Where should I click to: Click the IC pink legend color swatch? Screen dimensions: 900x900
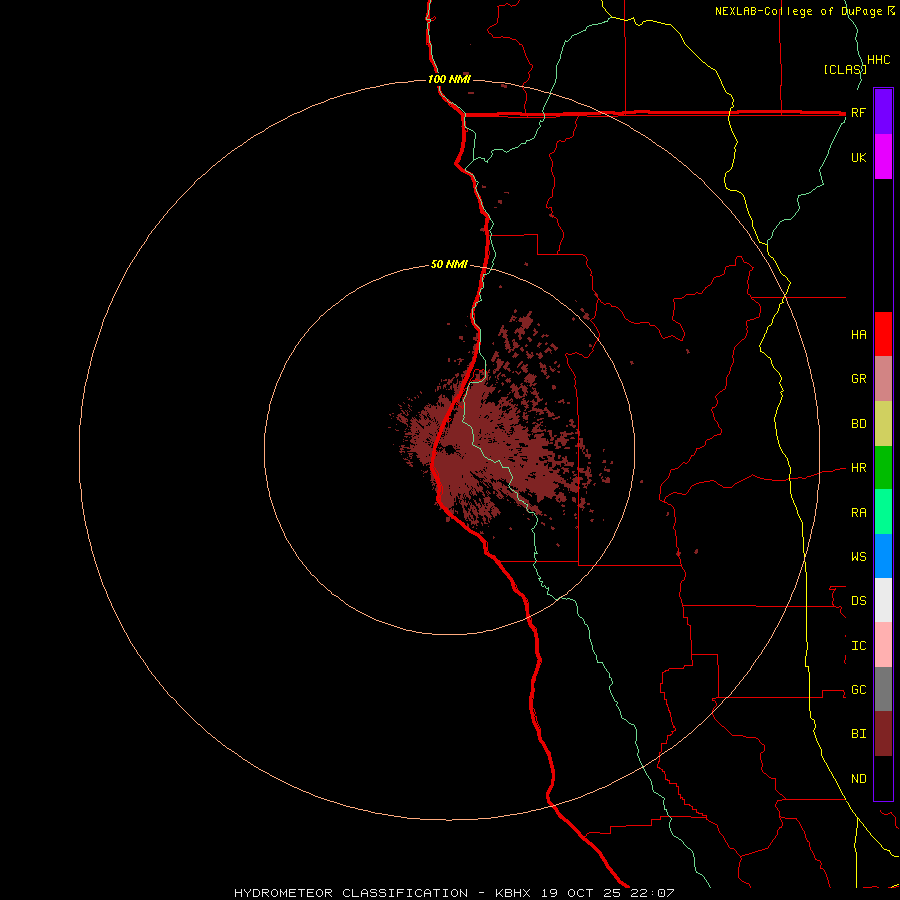pos(883,645)
